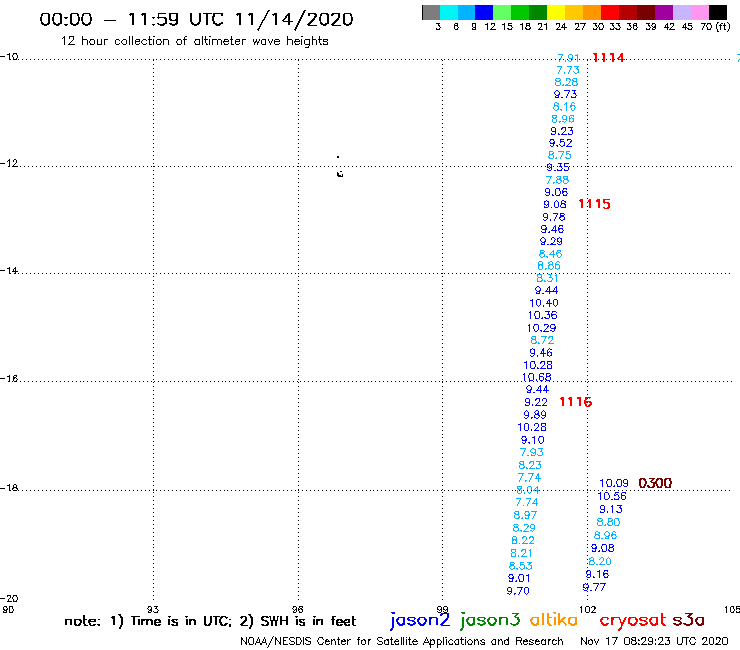Viewport: 740px width, 650px height.
Task: Select wave height value 7.73
Action: (x=568, y=70)
